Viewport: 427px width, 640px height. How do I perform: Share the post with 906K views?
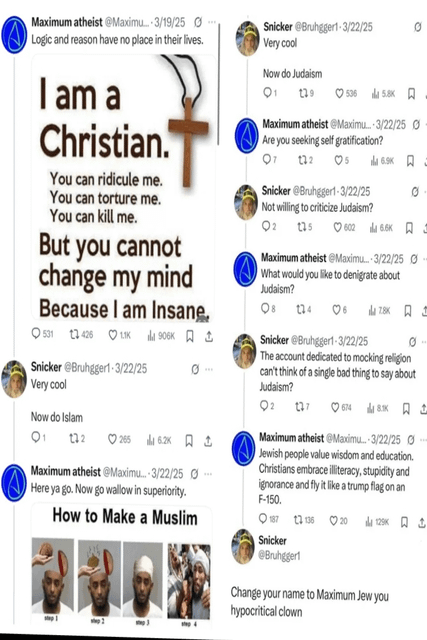click(209, 336)
